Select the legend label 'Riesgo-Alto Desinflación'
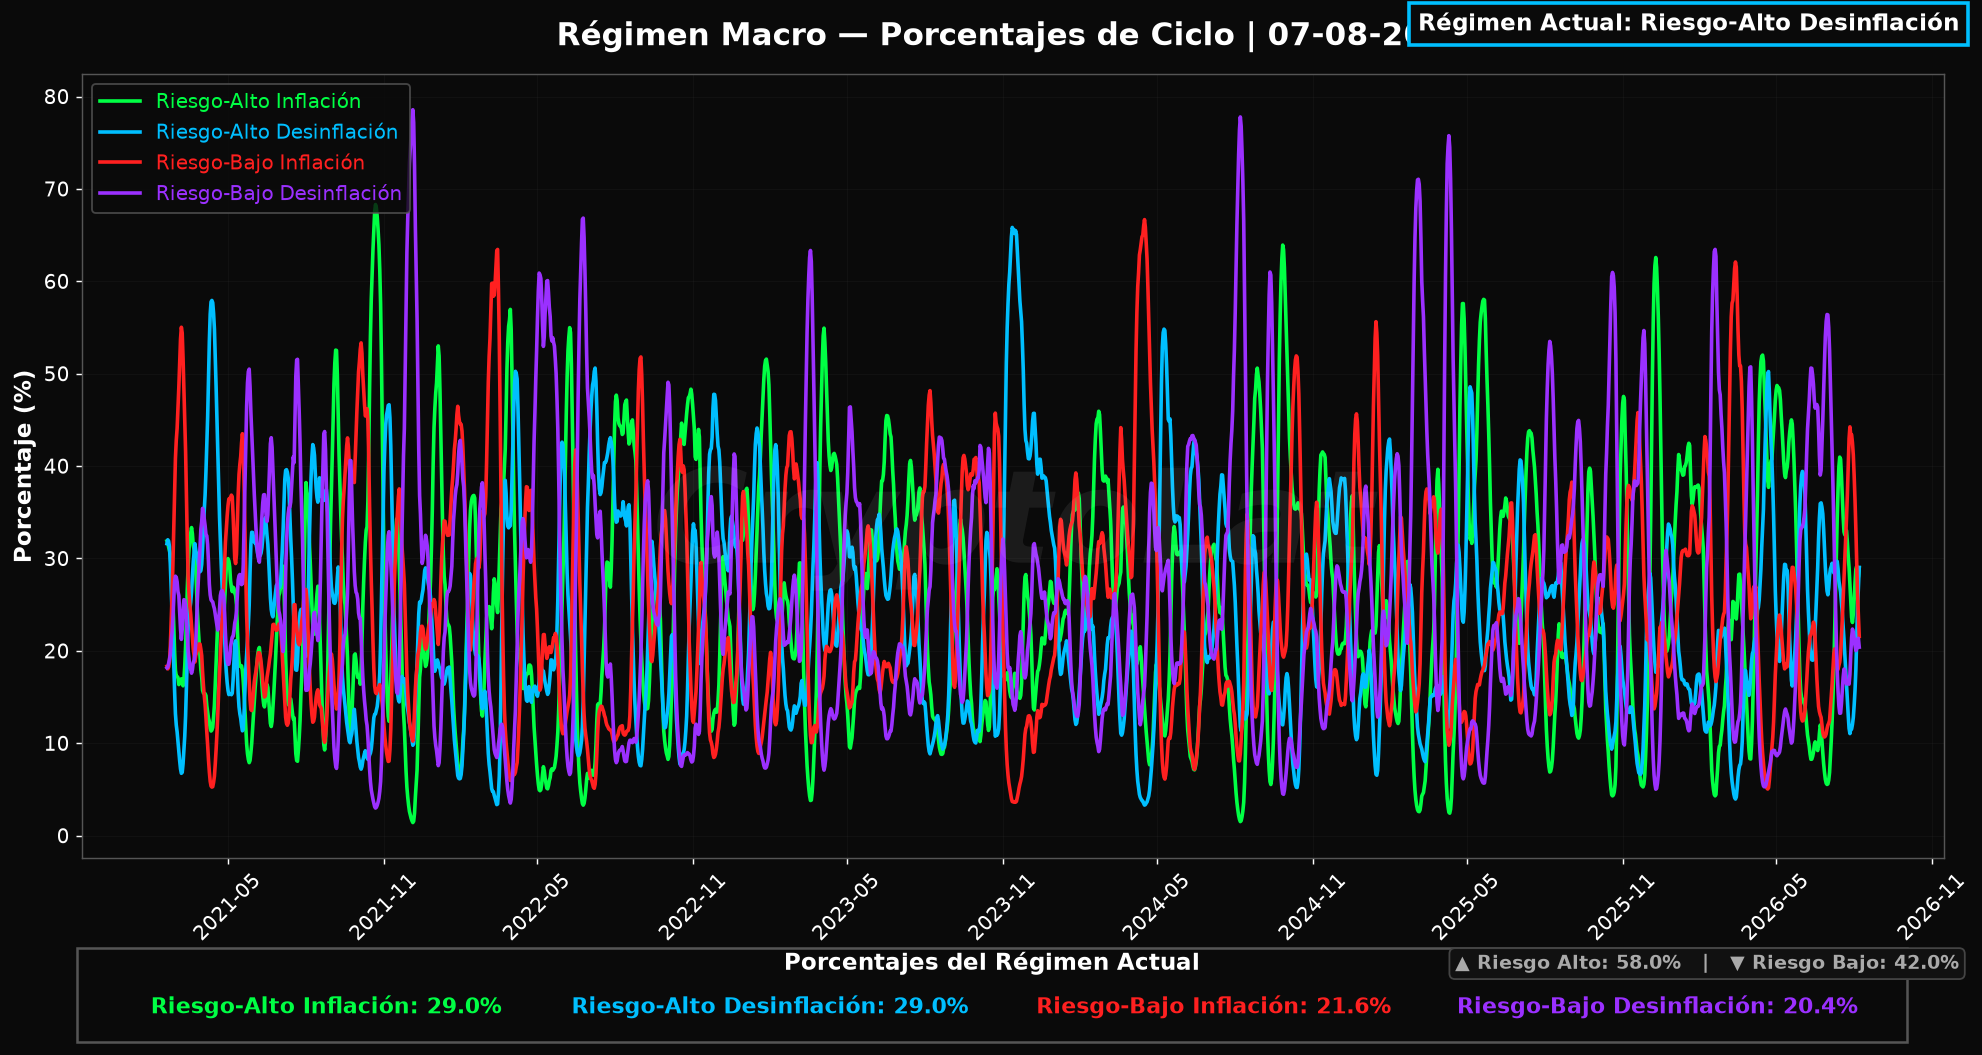1982x1055 pixels. [277, 132]
